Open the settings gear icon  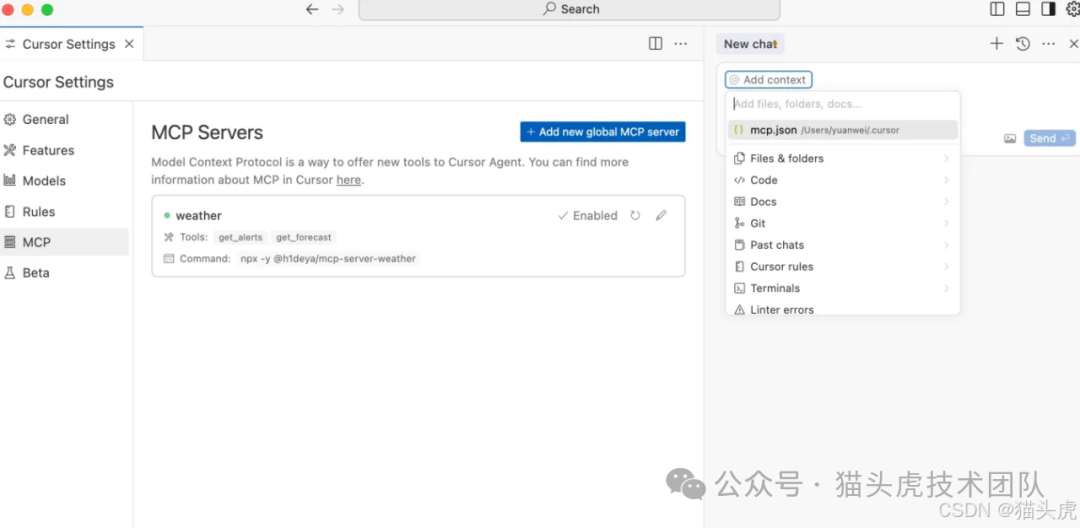click(x=1072, y=9)
